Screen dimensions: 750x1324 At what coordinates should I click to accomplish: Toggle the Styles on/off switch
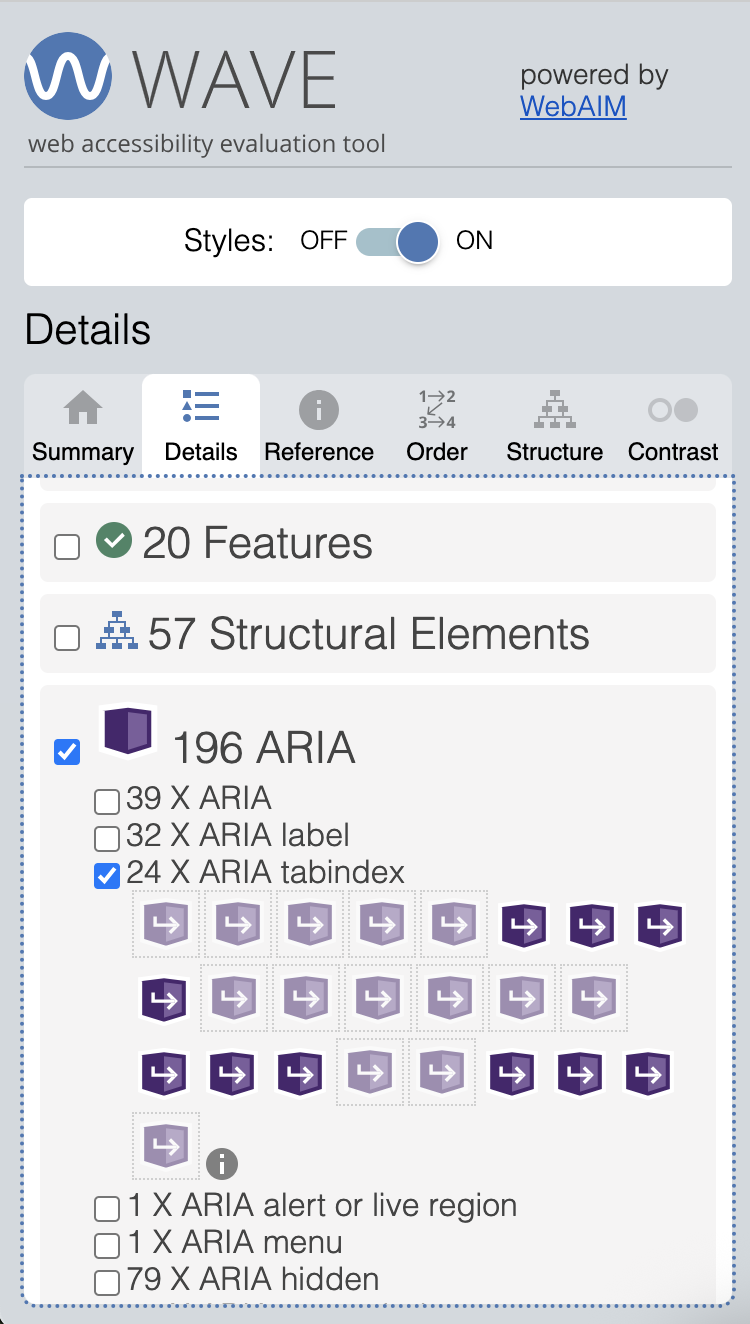398,241
